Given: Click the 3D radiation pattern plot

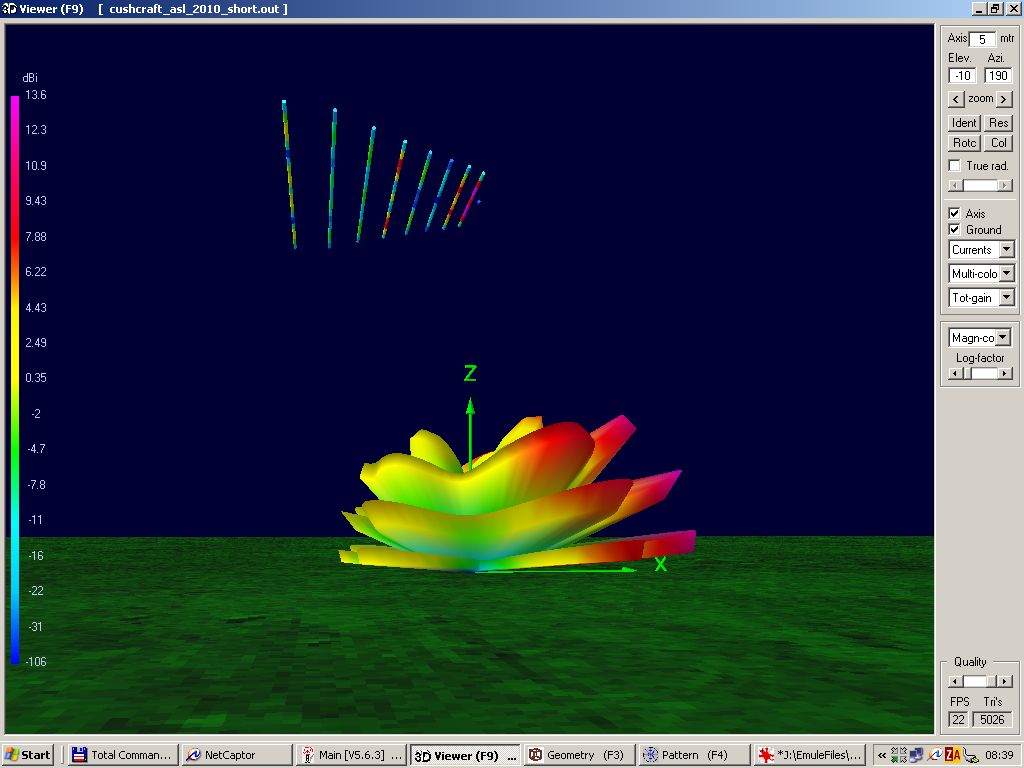Looking at the screenshot, I should tap(516, 496).
